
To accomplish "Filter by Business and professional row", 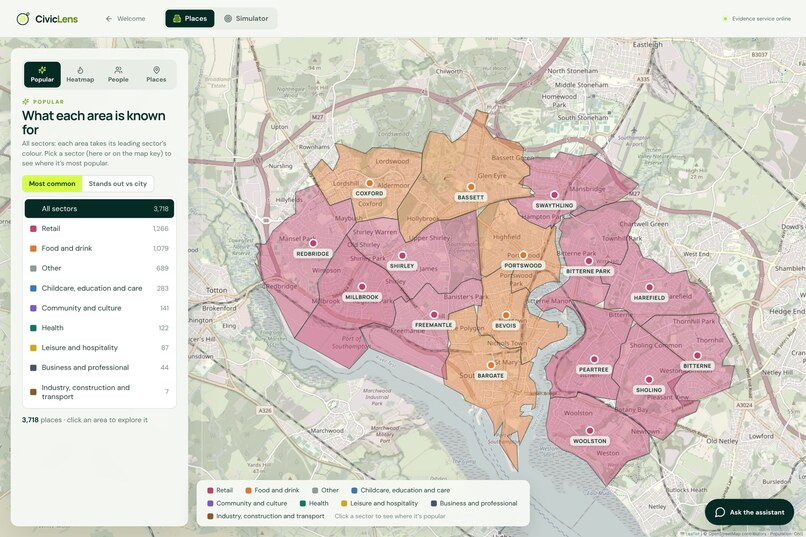I will 99,368.
